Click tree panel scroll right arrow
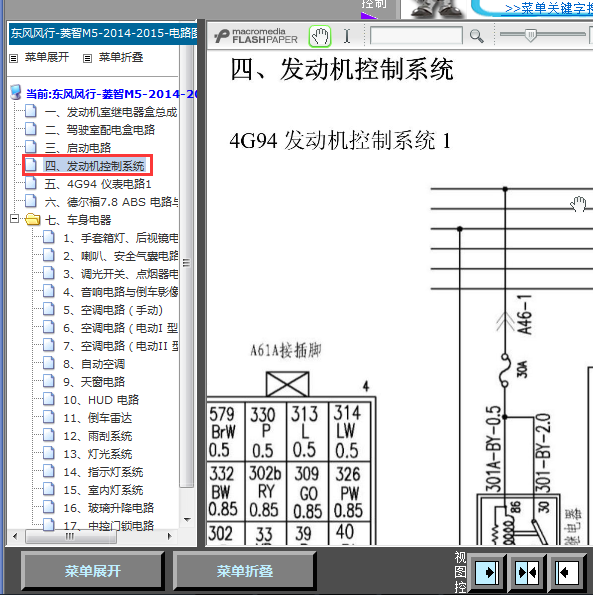 (x=170, y=536)
